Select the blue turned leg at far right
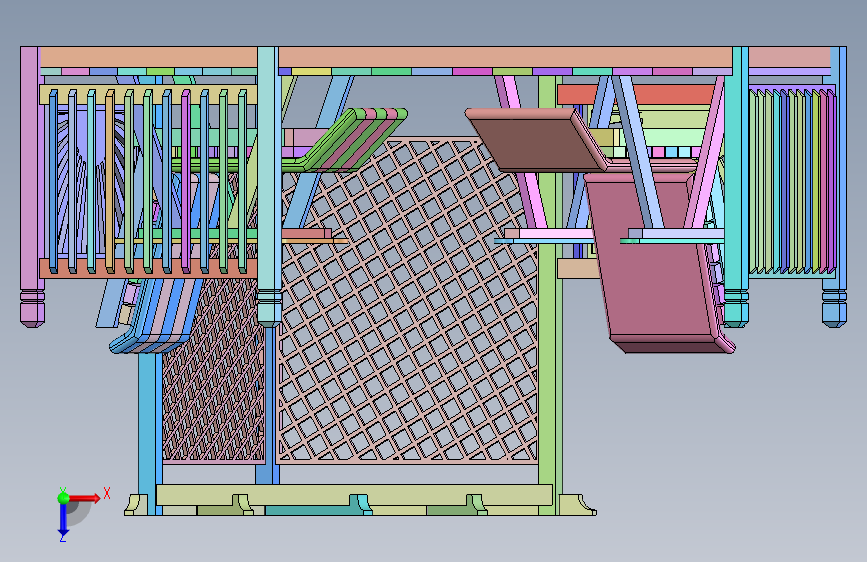 pos(834,186)
